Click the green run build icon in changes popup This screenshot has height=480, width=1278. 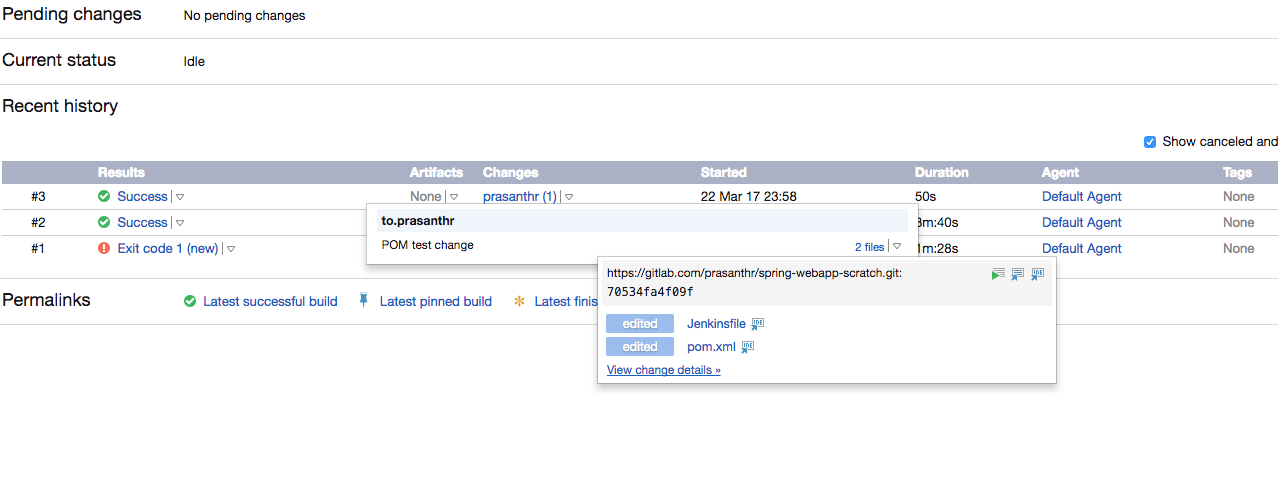pyautogui.click(x=998, y=274)
